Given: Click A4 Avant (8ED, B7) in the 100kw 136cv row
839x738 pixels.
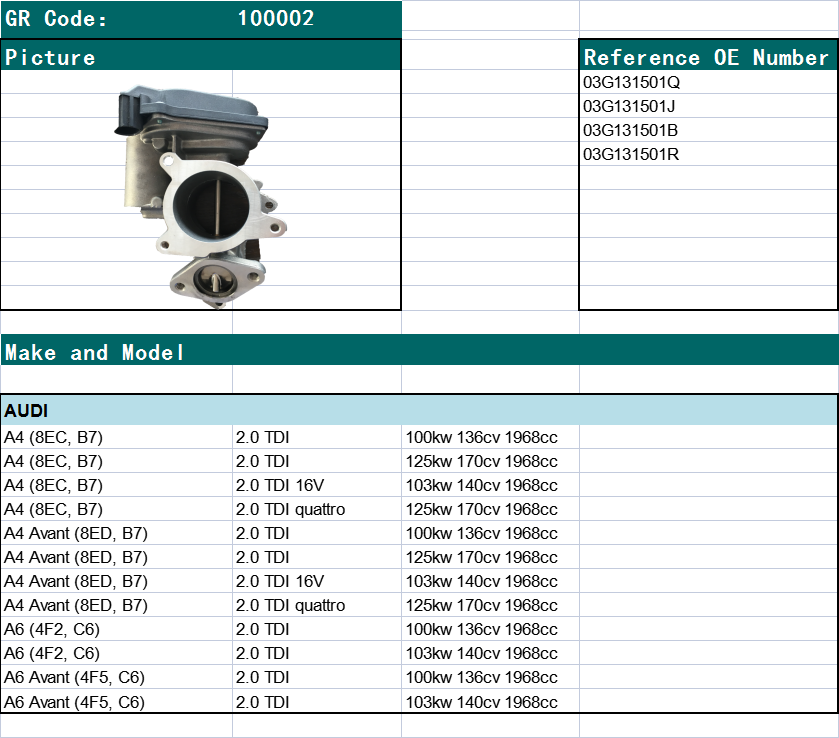Looking at the screenshot, I should (x=75, y=534).
